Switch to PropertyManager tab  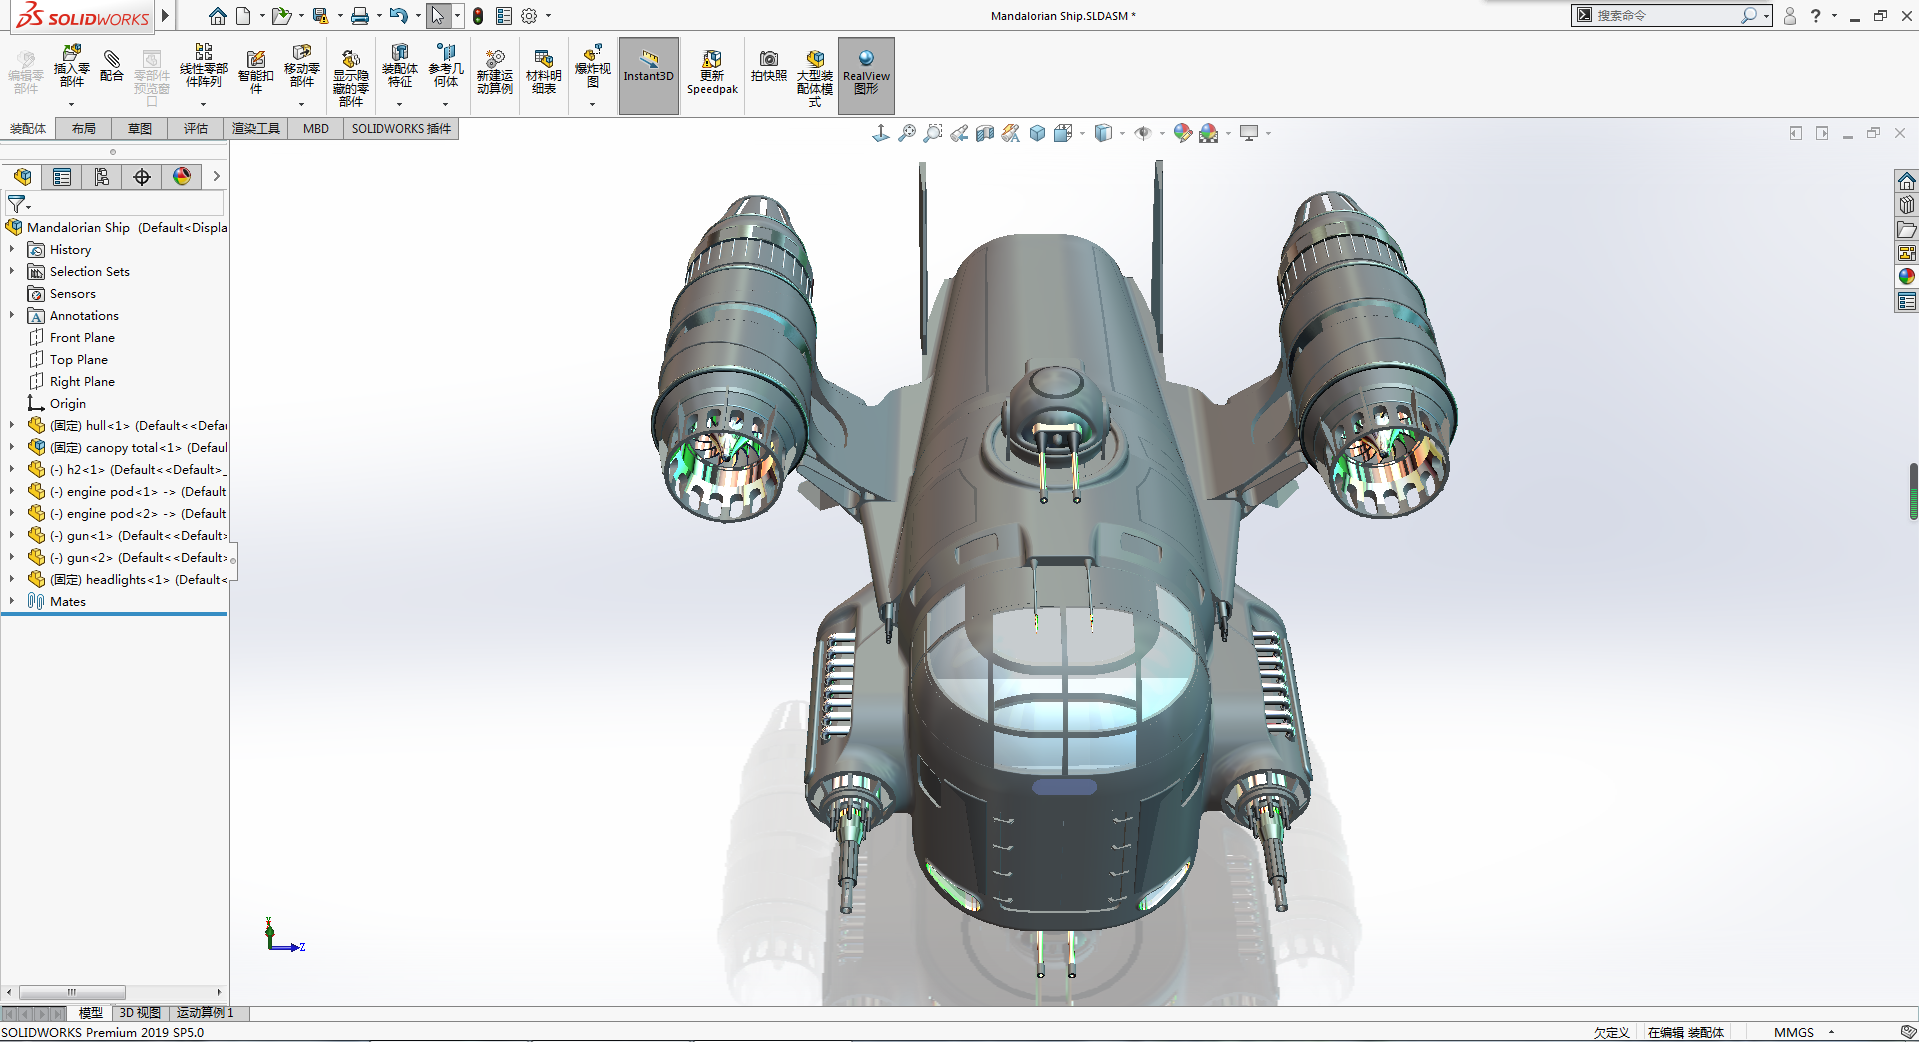62,177
